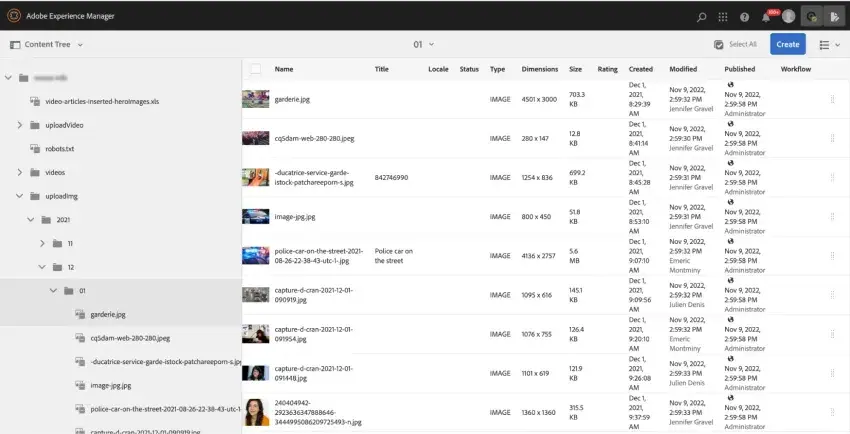Collapse the uploadImg folder
Viewport: 850px width, 434px height.
(x=20, y=196)
